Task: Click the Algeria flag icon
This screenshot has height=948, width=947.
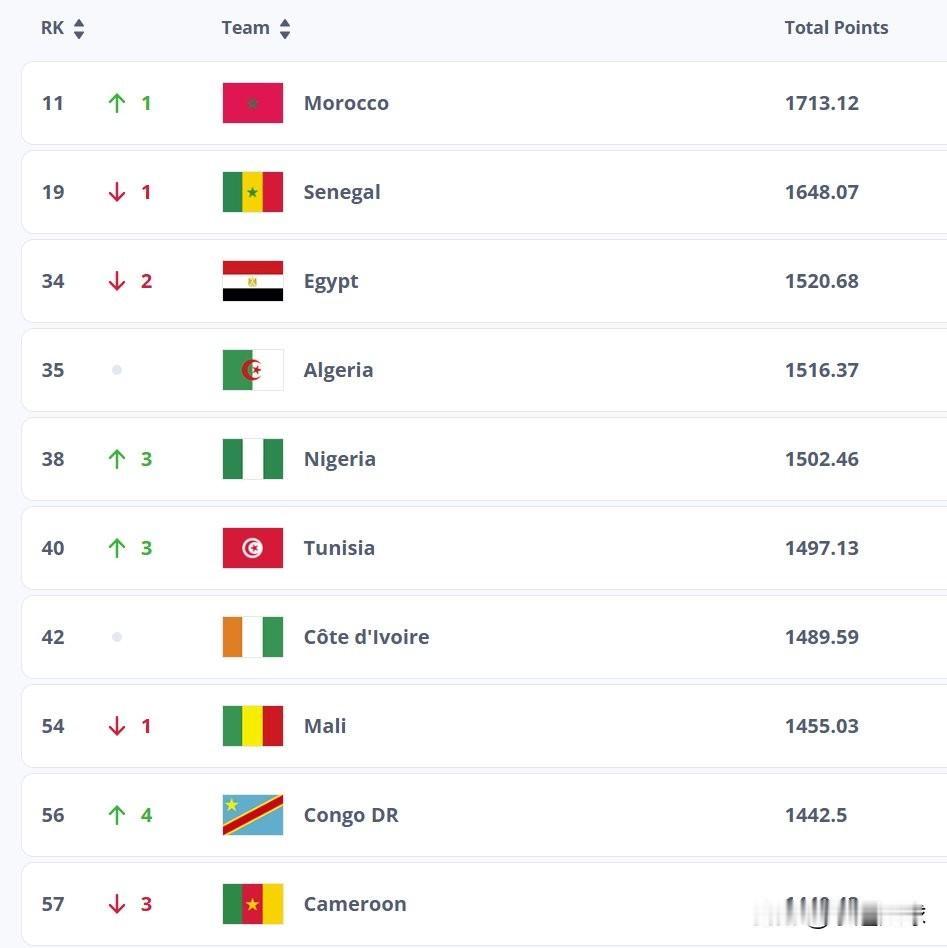Action: [252, 370]
